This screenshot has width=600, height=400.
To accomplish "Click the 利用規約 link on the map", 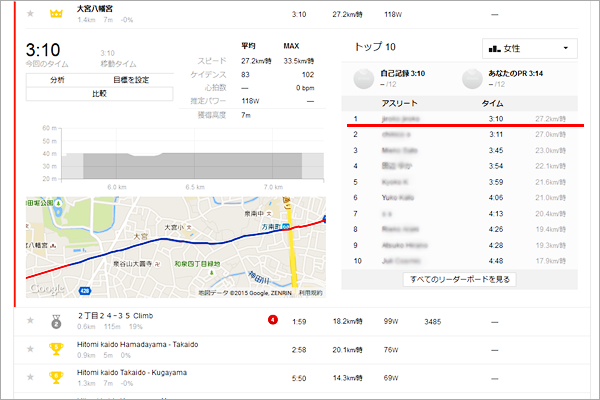I will point(310,293).
